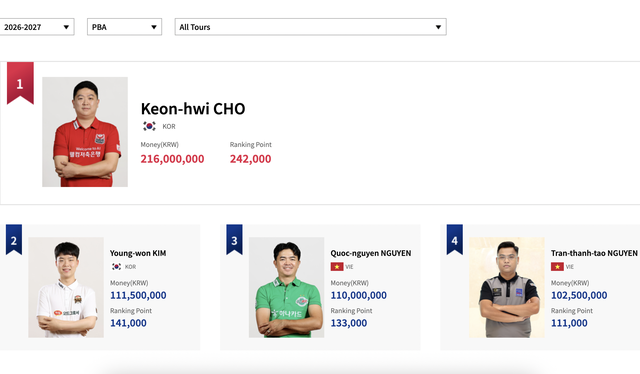This screenshot has width=640, height=374.
Task: Click the rank 1 red ribbon badge
Action: [x=20, y=83]
